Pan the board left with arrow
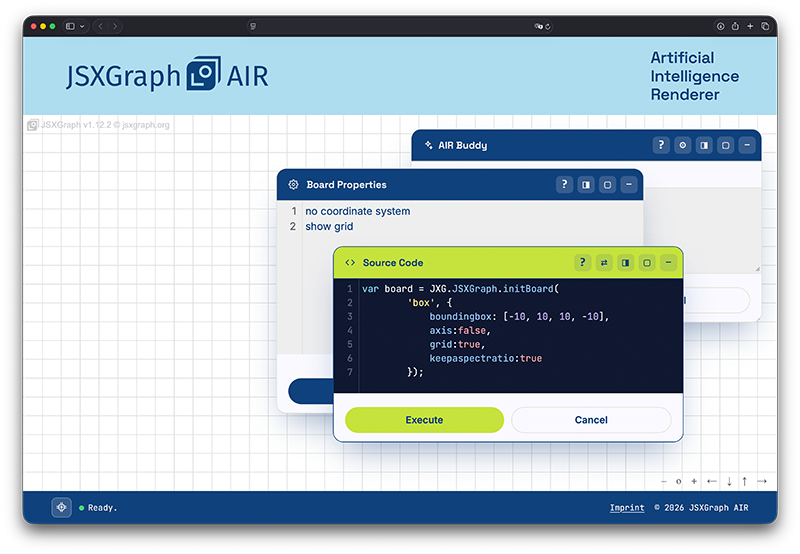Screen dimensions: 800x554 pyautogui.click(x=712, y=481)
